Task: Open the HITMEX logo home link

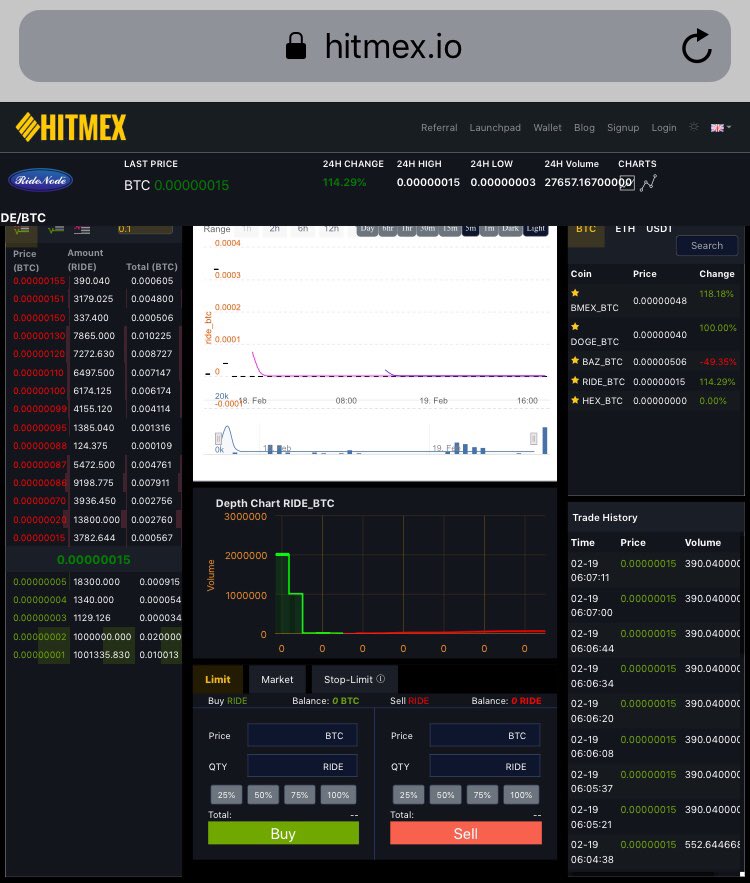Action: (71, 127)
